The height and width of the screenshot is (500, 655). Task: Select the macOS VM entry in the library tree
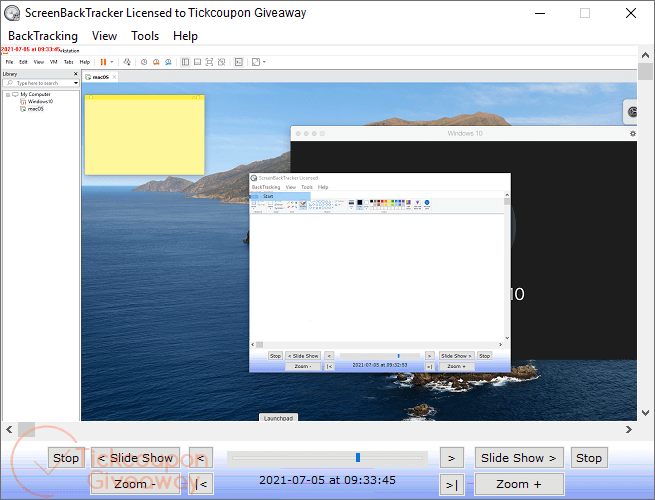[36, 109]
